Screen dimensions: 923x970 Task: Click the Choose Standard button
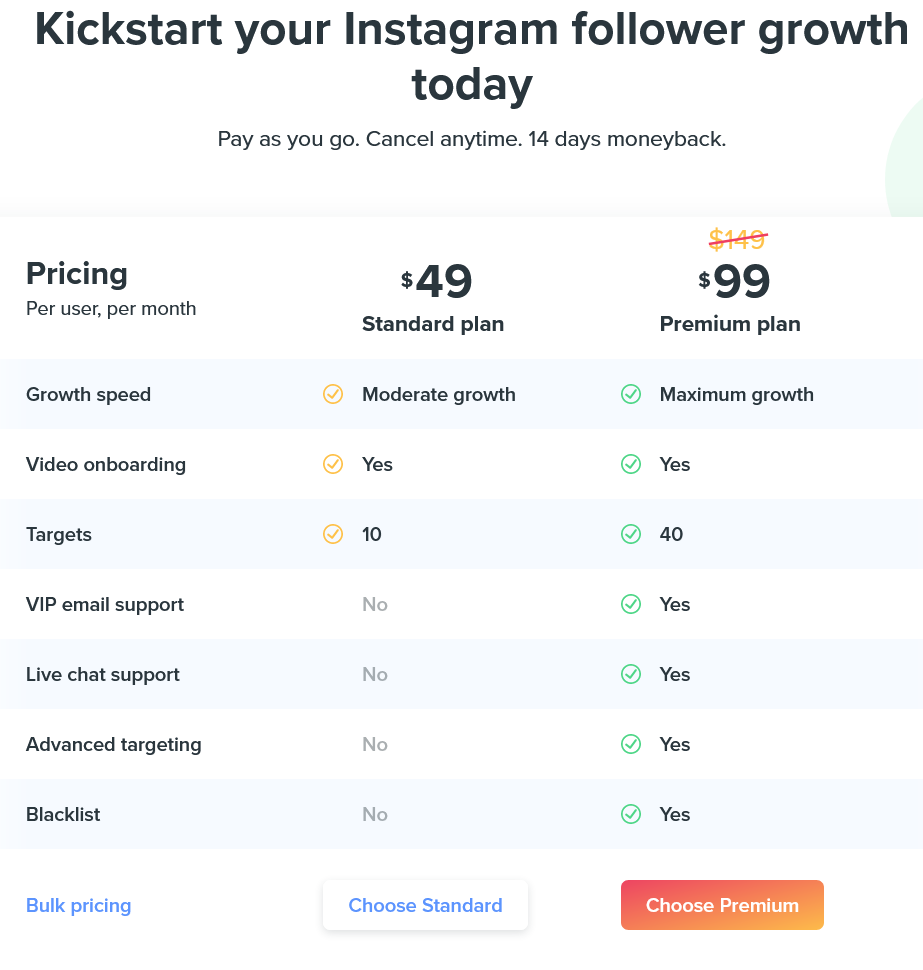pyautogui.click(x=425, y=905)
